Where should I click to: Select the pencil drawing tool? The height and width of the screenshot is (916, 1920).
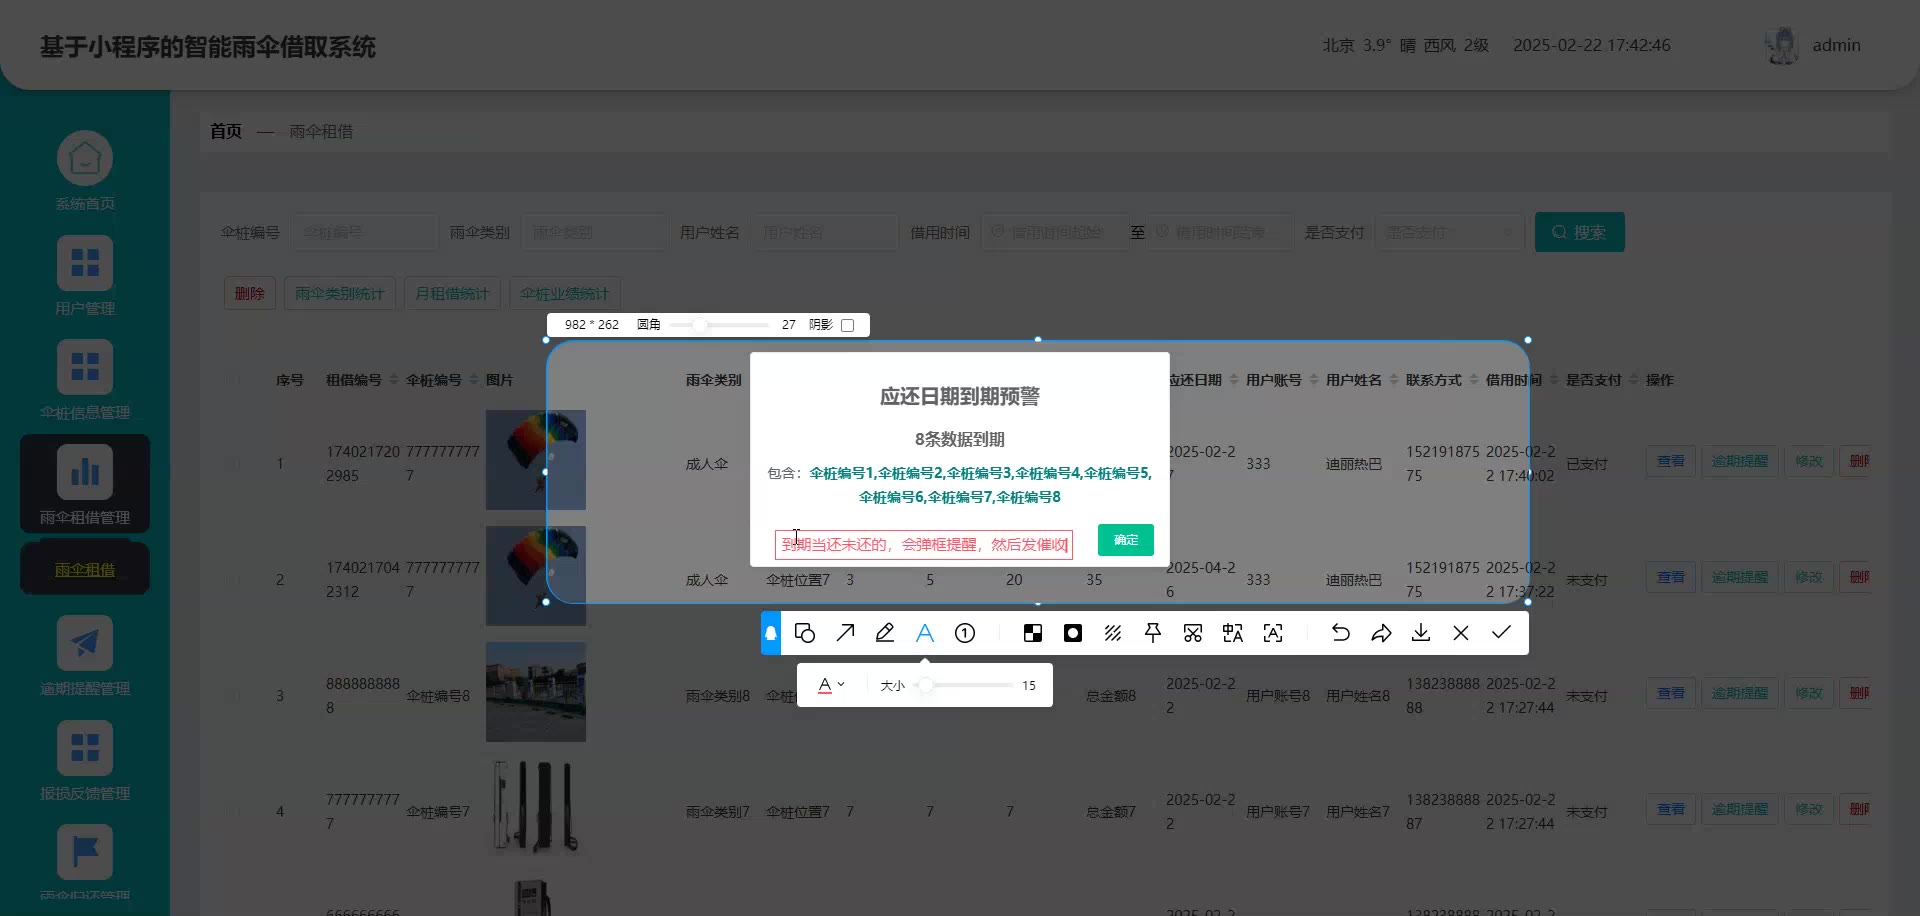click(x=885, y=633)
